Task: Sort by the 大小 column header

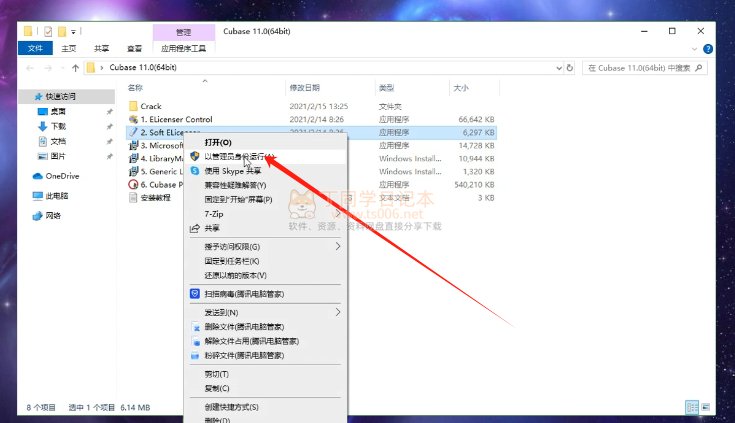Action: [461, 88]
